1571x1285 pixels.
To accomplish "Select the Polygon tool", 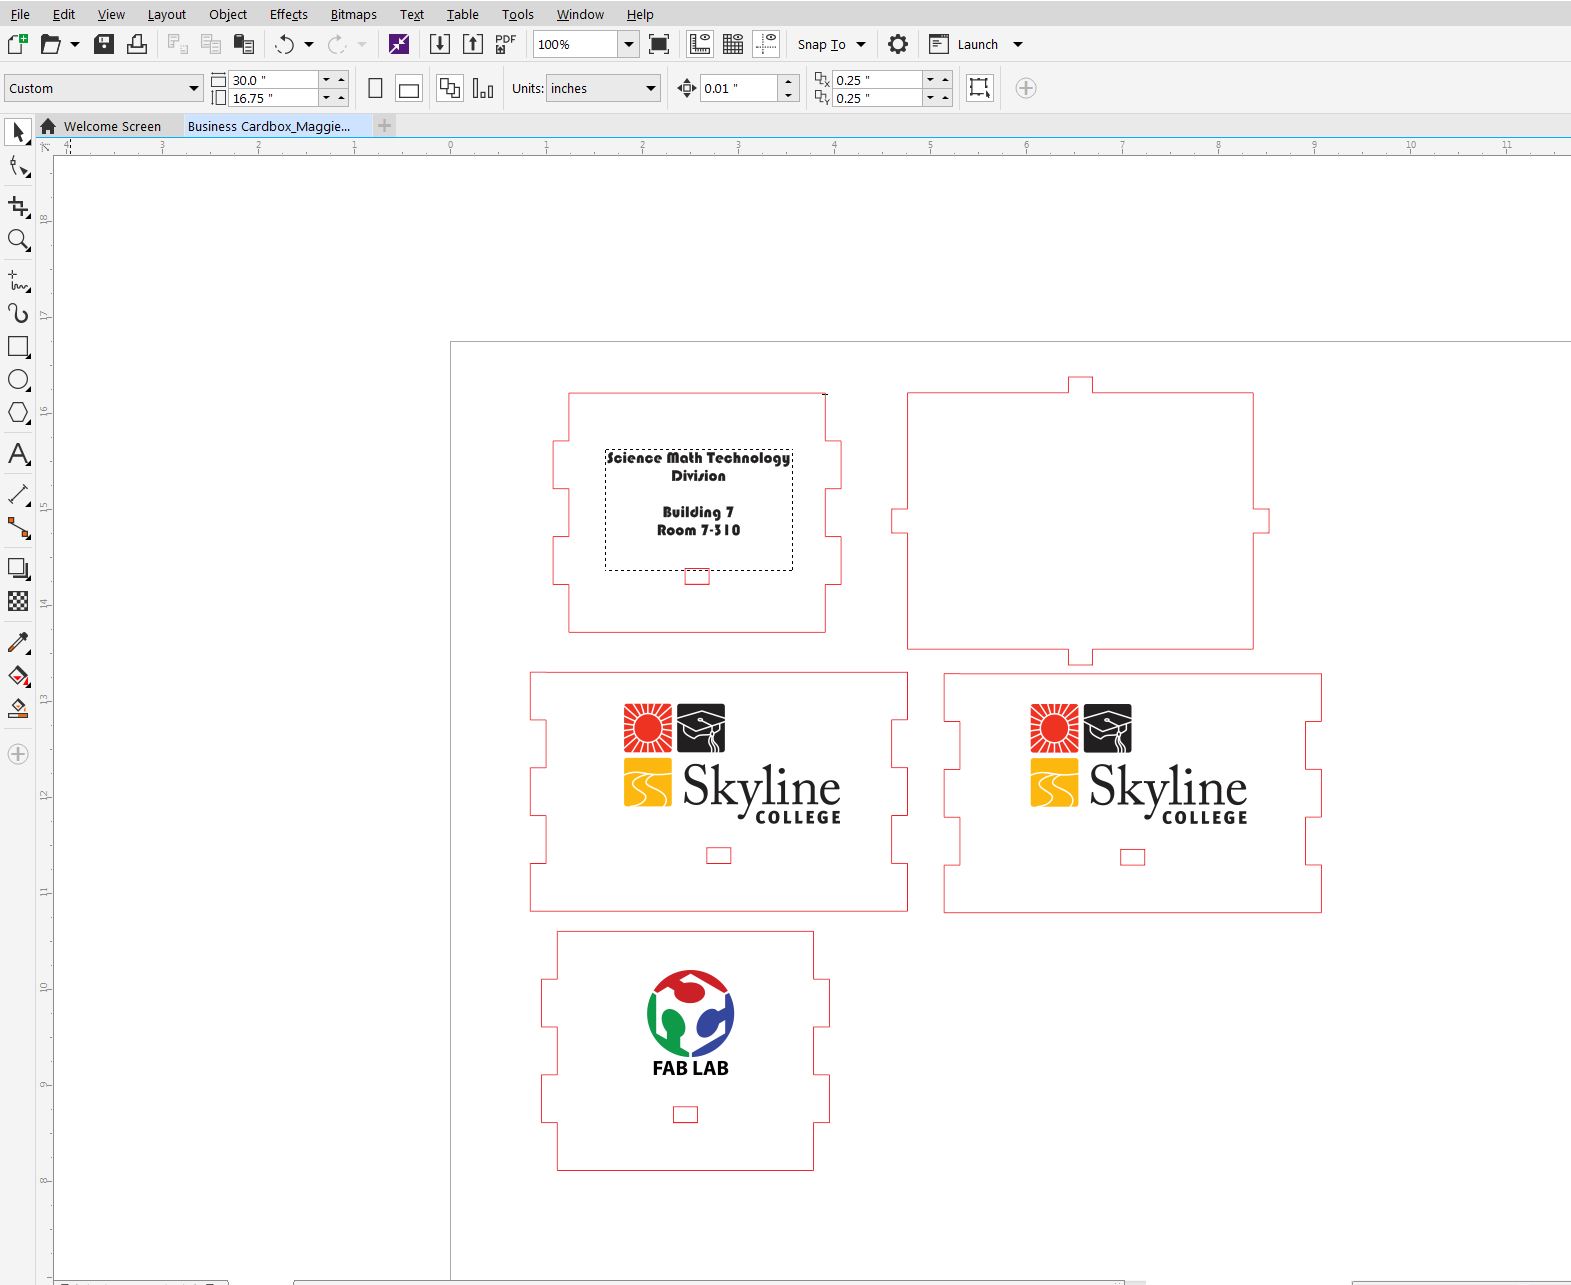I will [x=18, y=413].
